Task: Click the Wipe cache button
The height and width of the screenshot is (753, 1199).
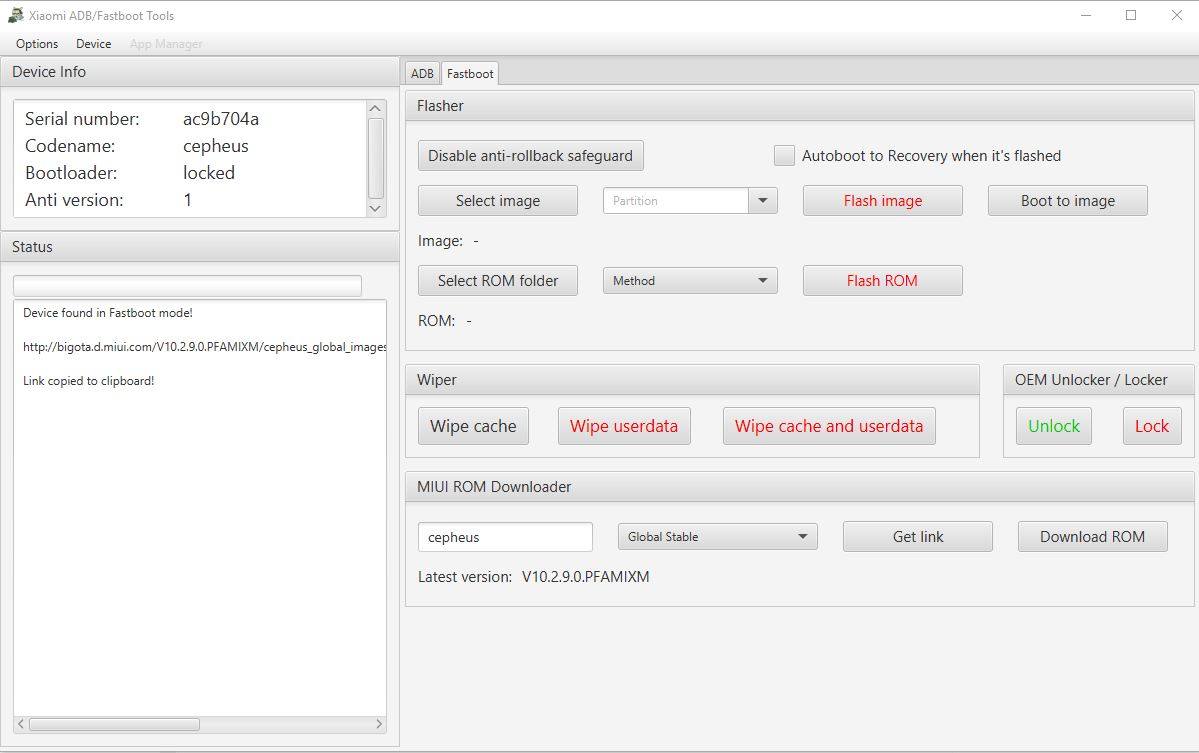Action: pos(473,426)
